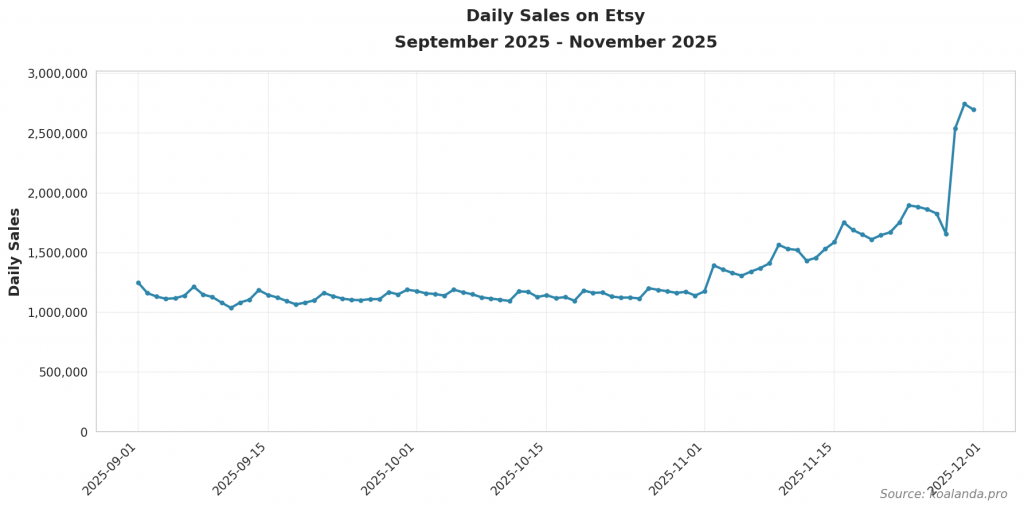Click the 2025-11-01 date label

(x=678, y=469)
